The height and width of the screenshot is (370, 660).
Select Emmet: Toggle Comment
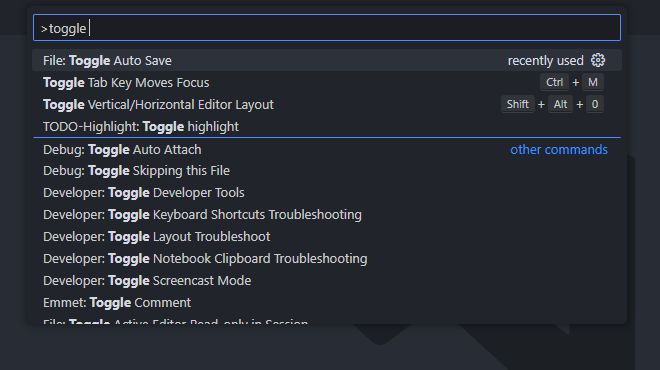pos(327,302)
